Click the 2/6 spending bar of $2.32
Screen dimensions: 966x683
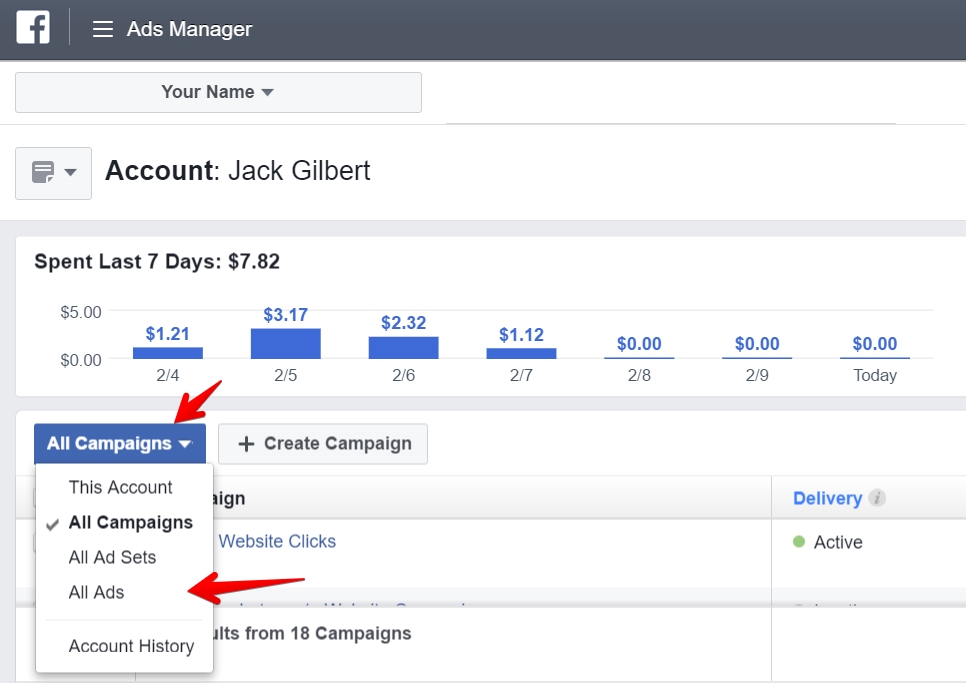[404, 348]
